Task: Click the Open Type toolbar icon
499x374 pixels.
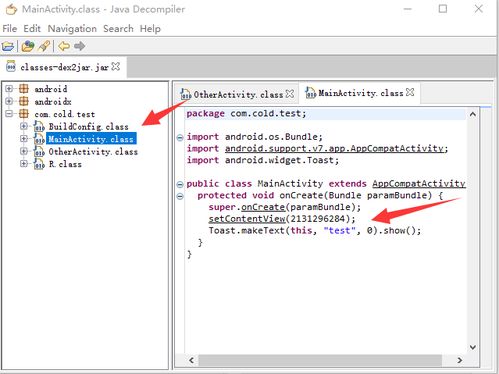Action: pos(28,46)
